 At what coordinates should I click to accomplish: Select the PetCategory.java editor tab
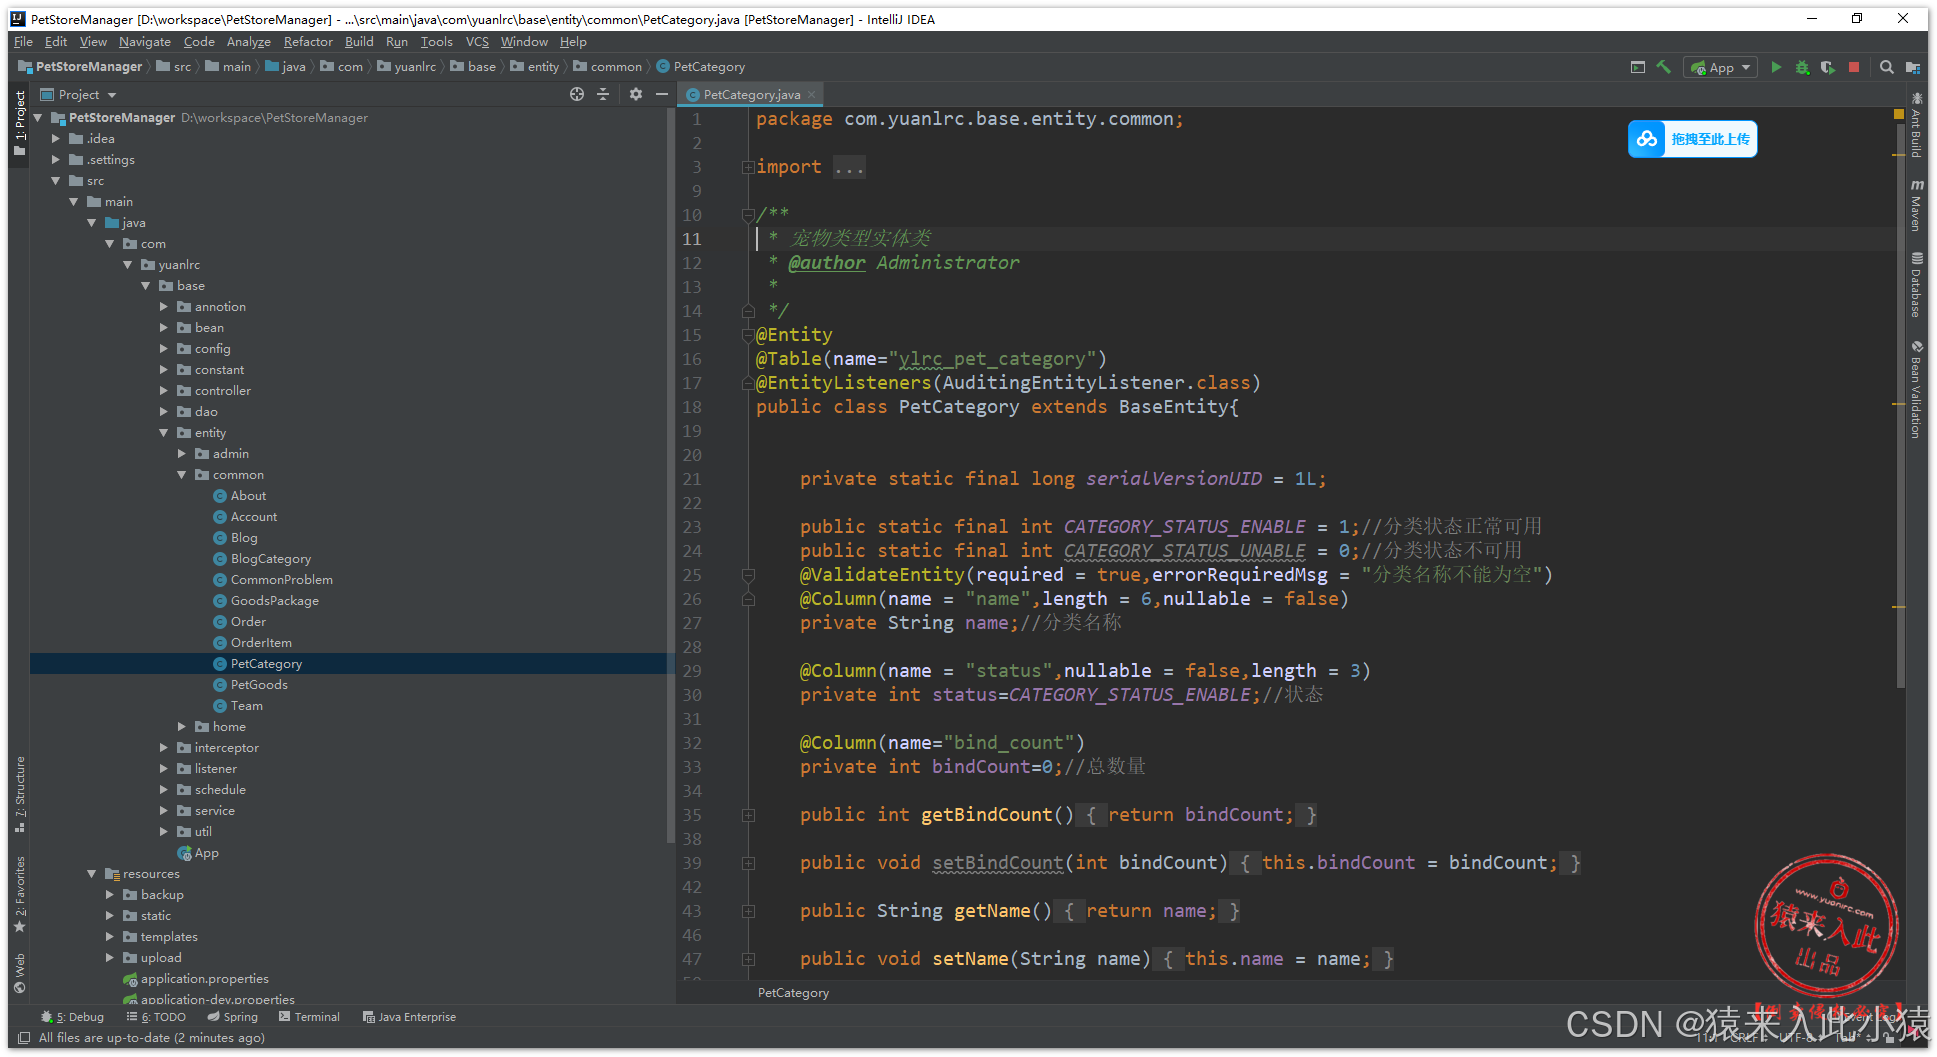[x=752, y=94]
